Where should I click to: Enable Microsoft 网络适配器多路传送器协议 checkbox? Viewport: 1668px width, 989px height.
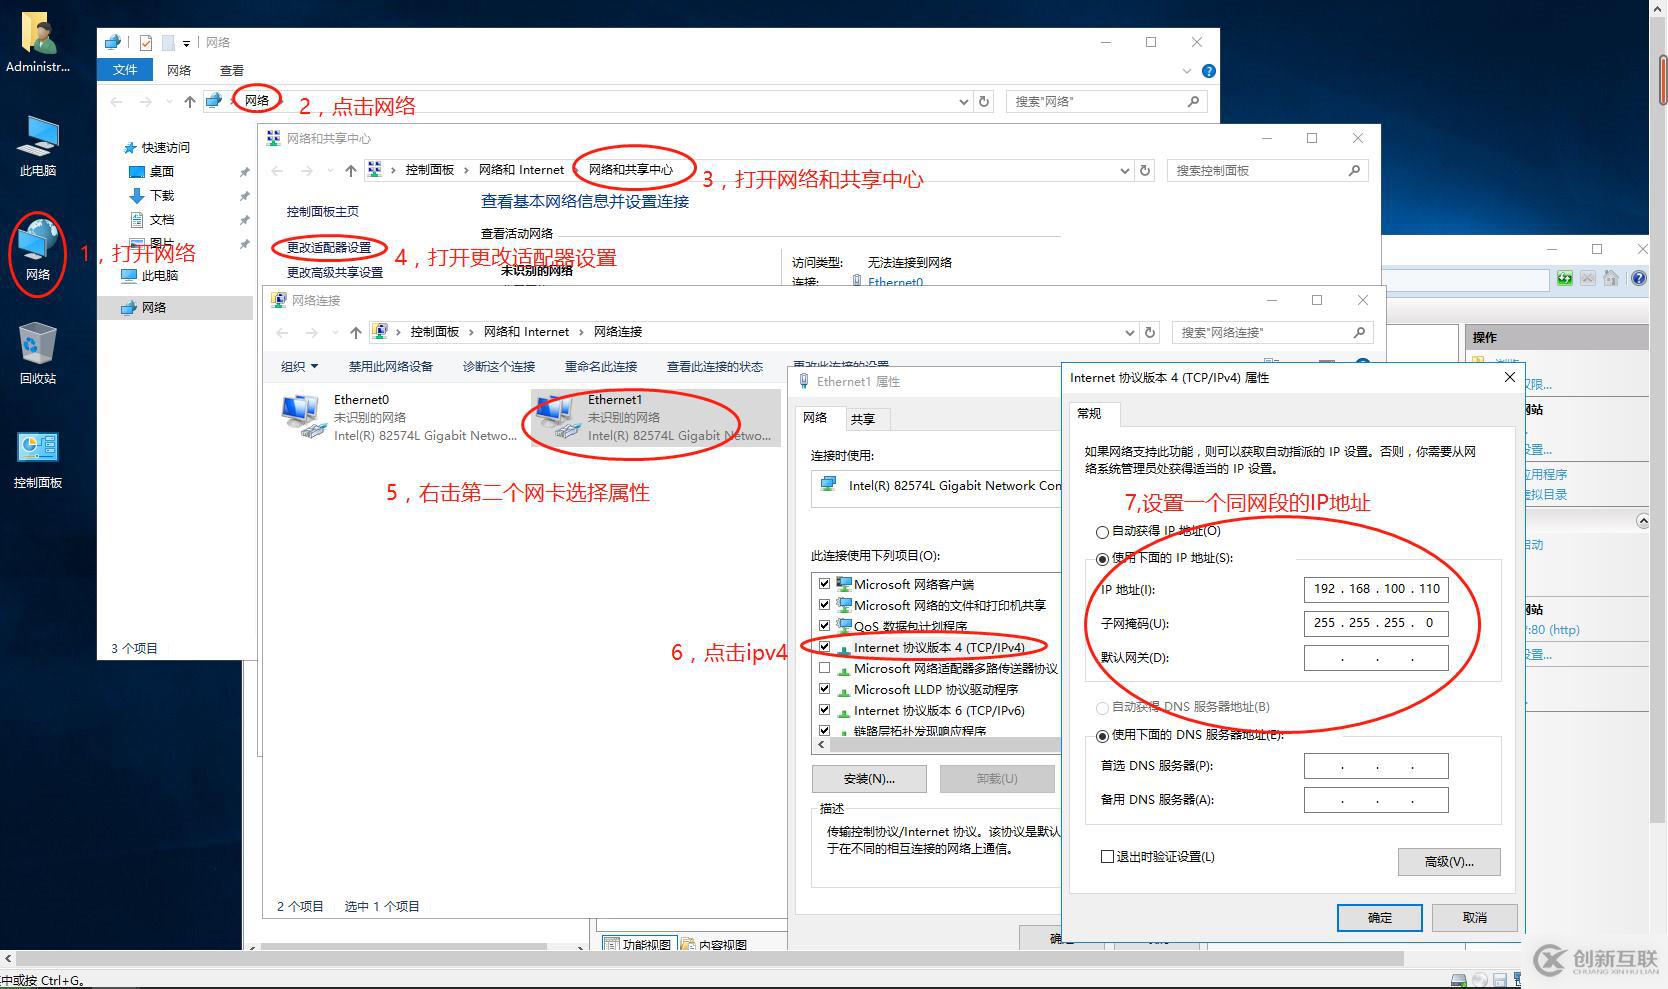coord(824,667)
